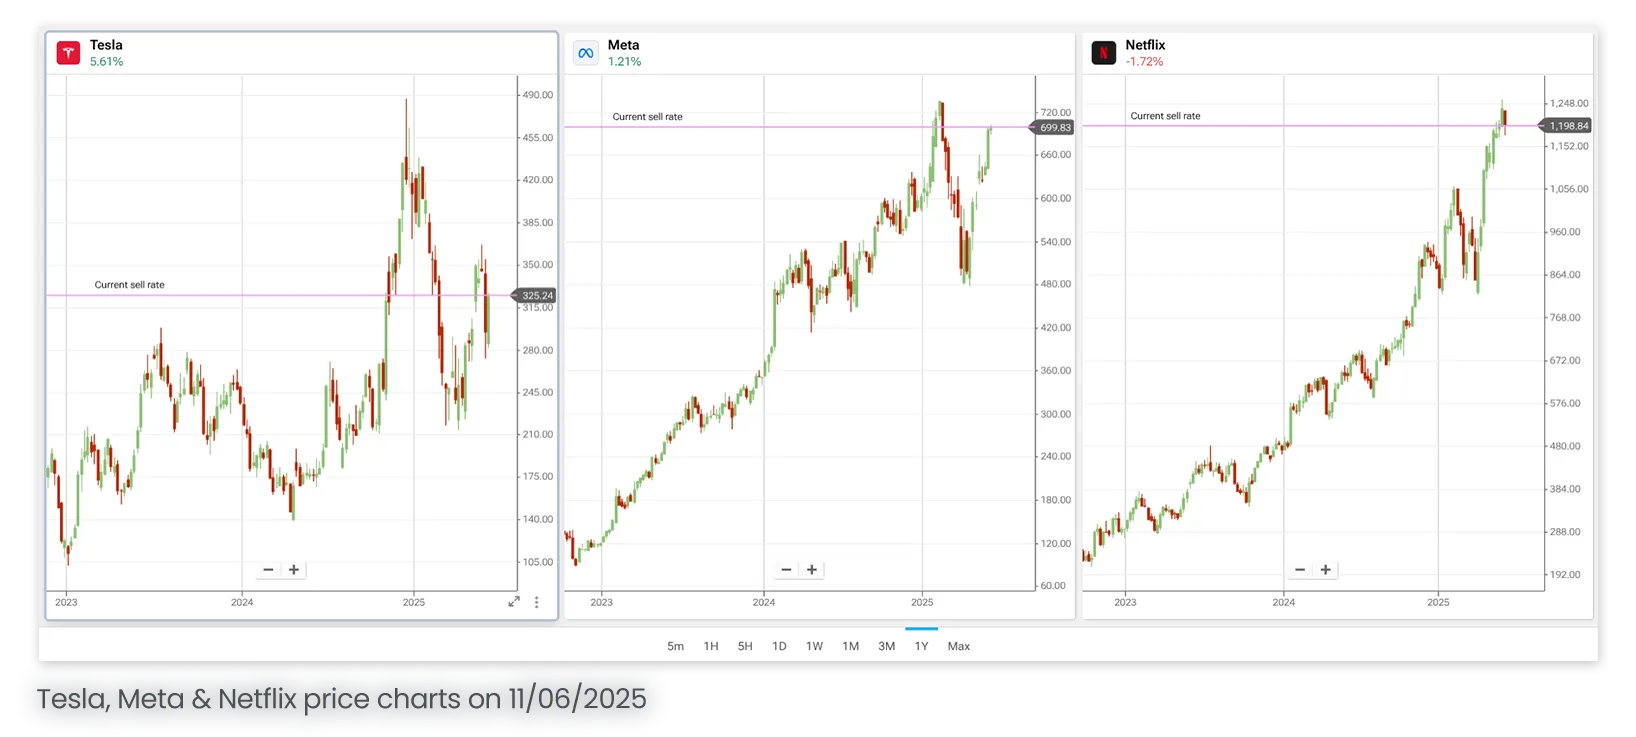
Task: Click Netflix's -1.72% change value
Action: point(1144,62)
